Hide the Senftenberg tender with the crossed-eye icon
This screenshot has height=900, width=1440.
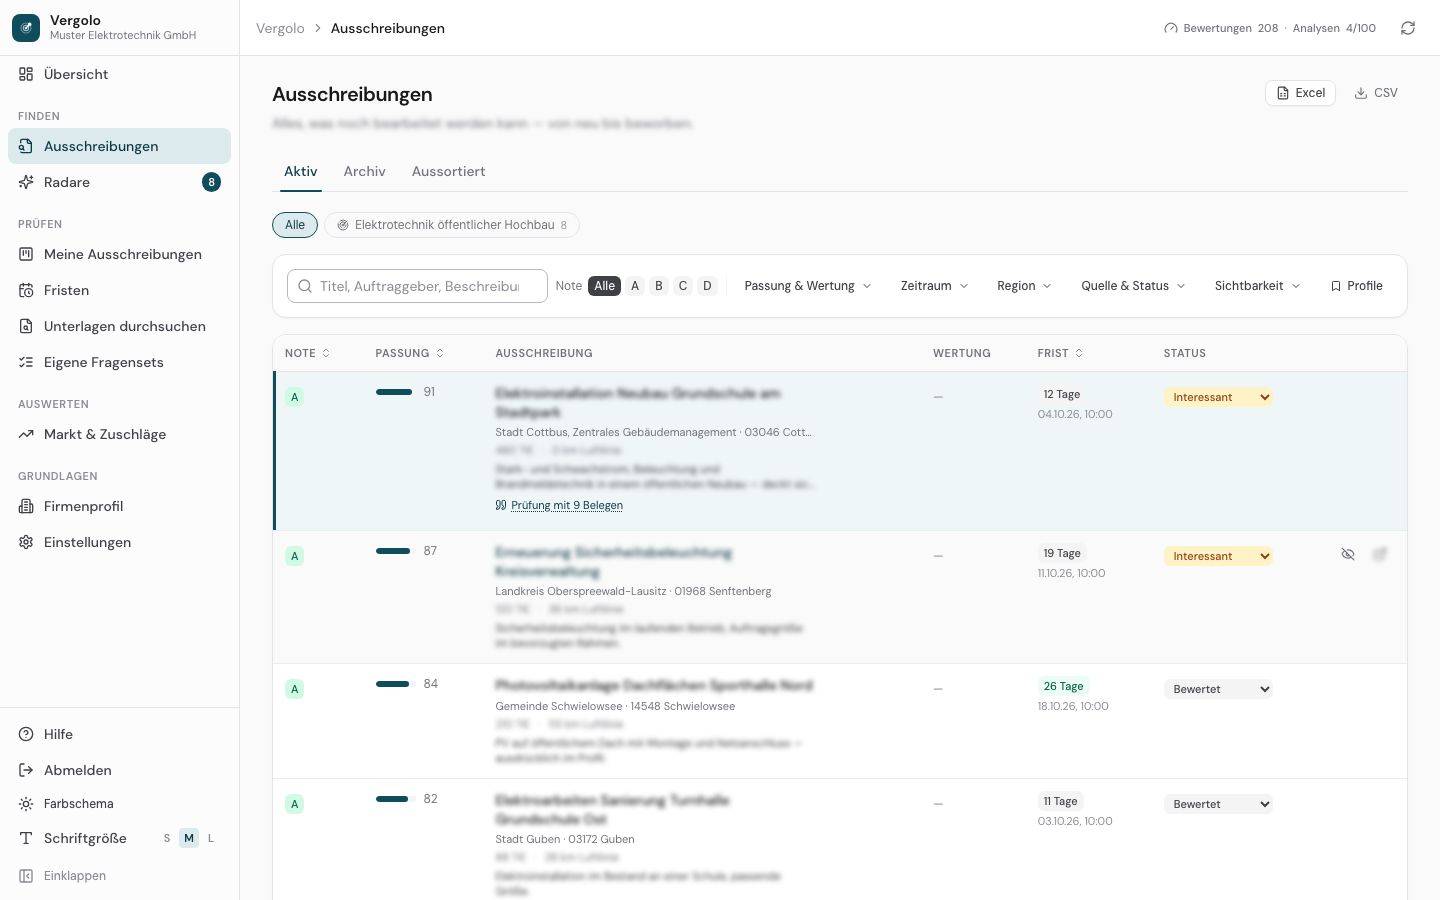point(1348,554)
